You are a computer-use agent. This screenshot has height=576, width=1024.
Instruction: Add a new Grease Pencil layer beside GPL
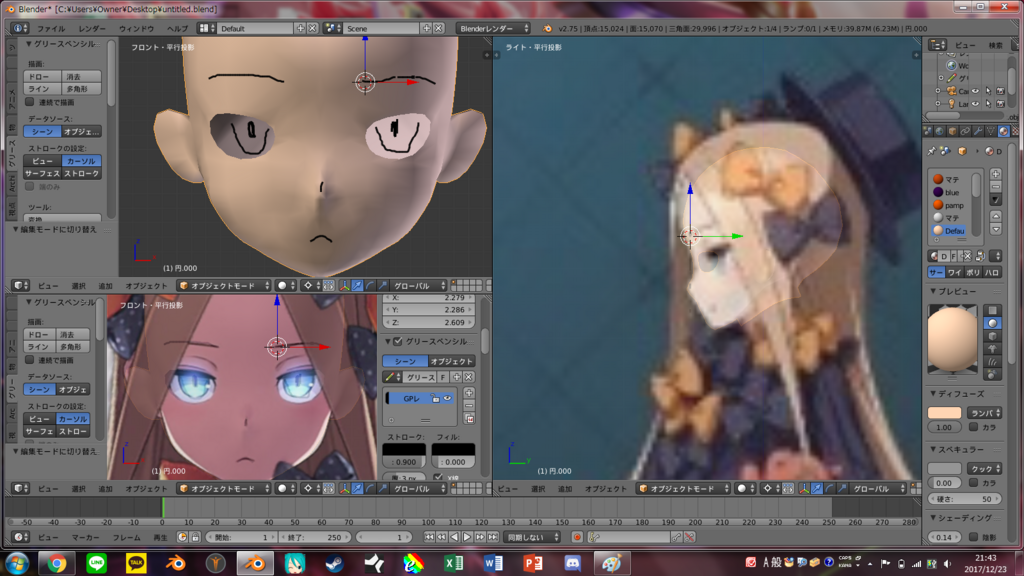tap(469, 392)
